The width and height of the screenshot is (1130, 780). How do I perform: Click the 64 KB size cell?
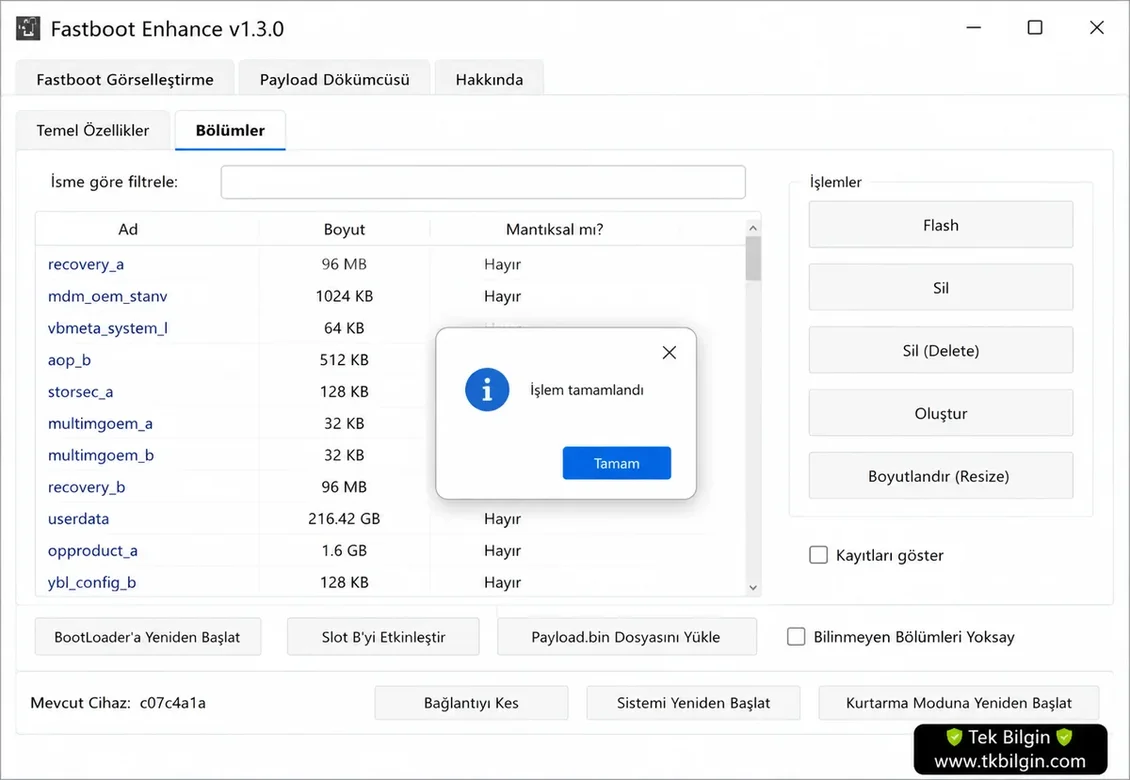344,328
